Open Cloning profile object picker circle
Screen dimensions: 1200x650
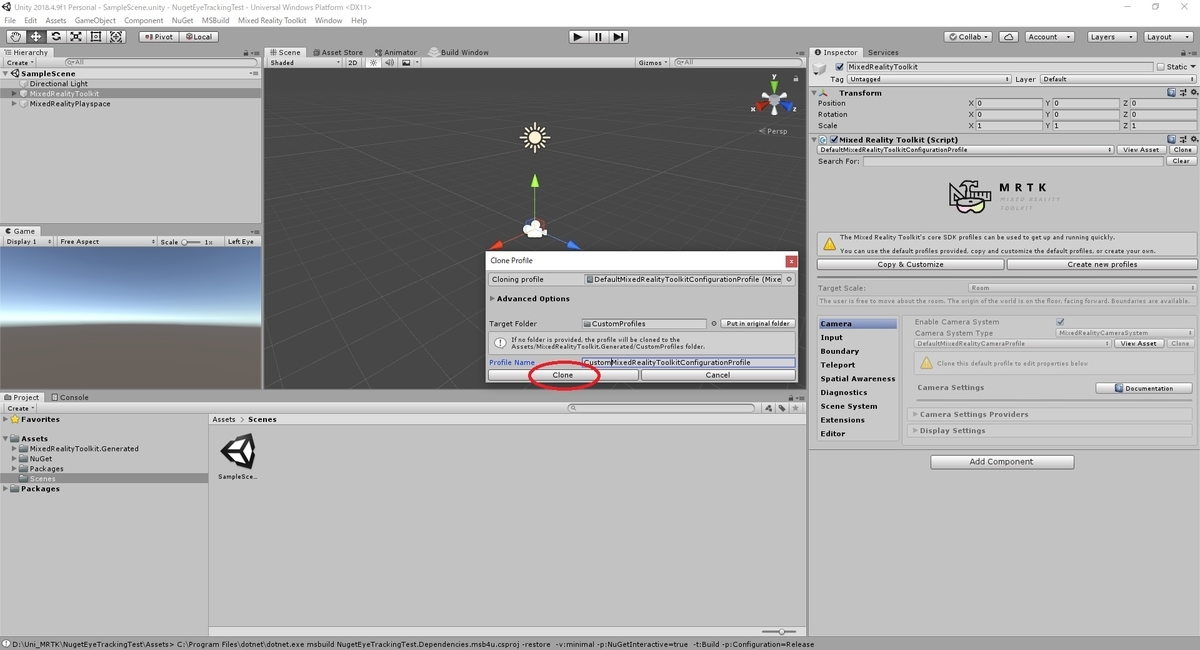[x=789, y=280]
